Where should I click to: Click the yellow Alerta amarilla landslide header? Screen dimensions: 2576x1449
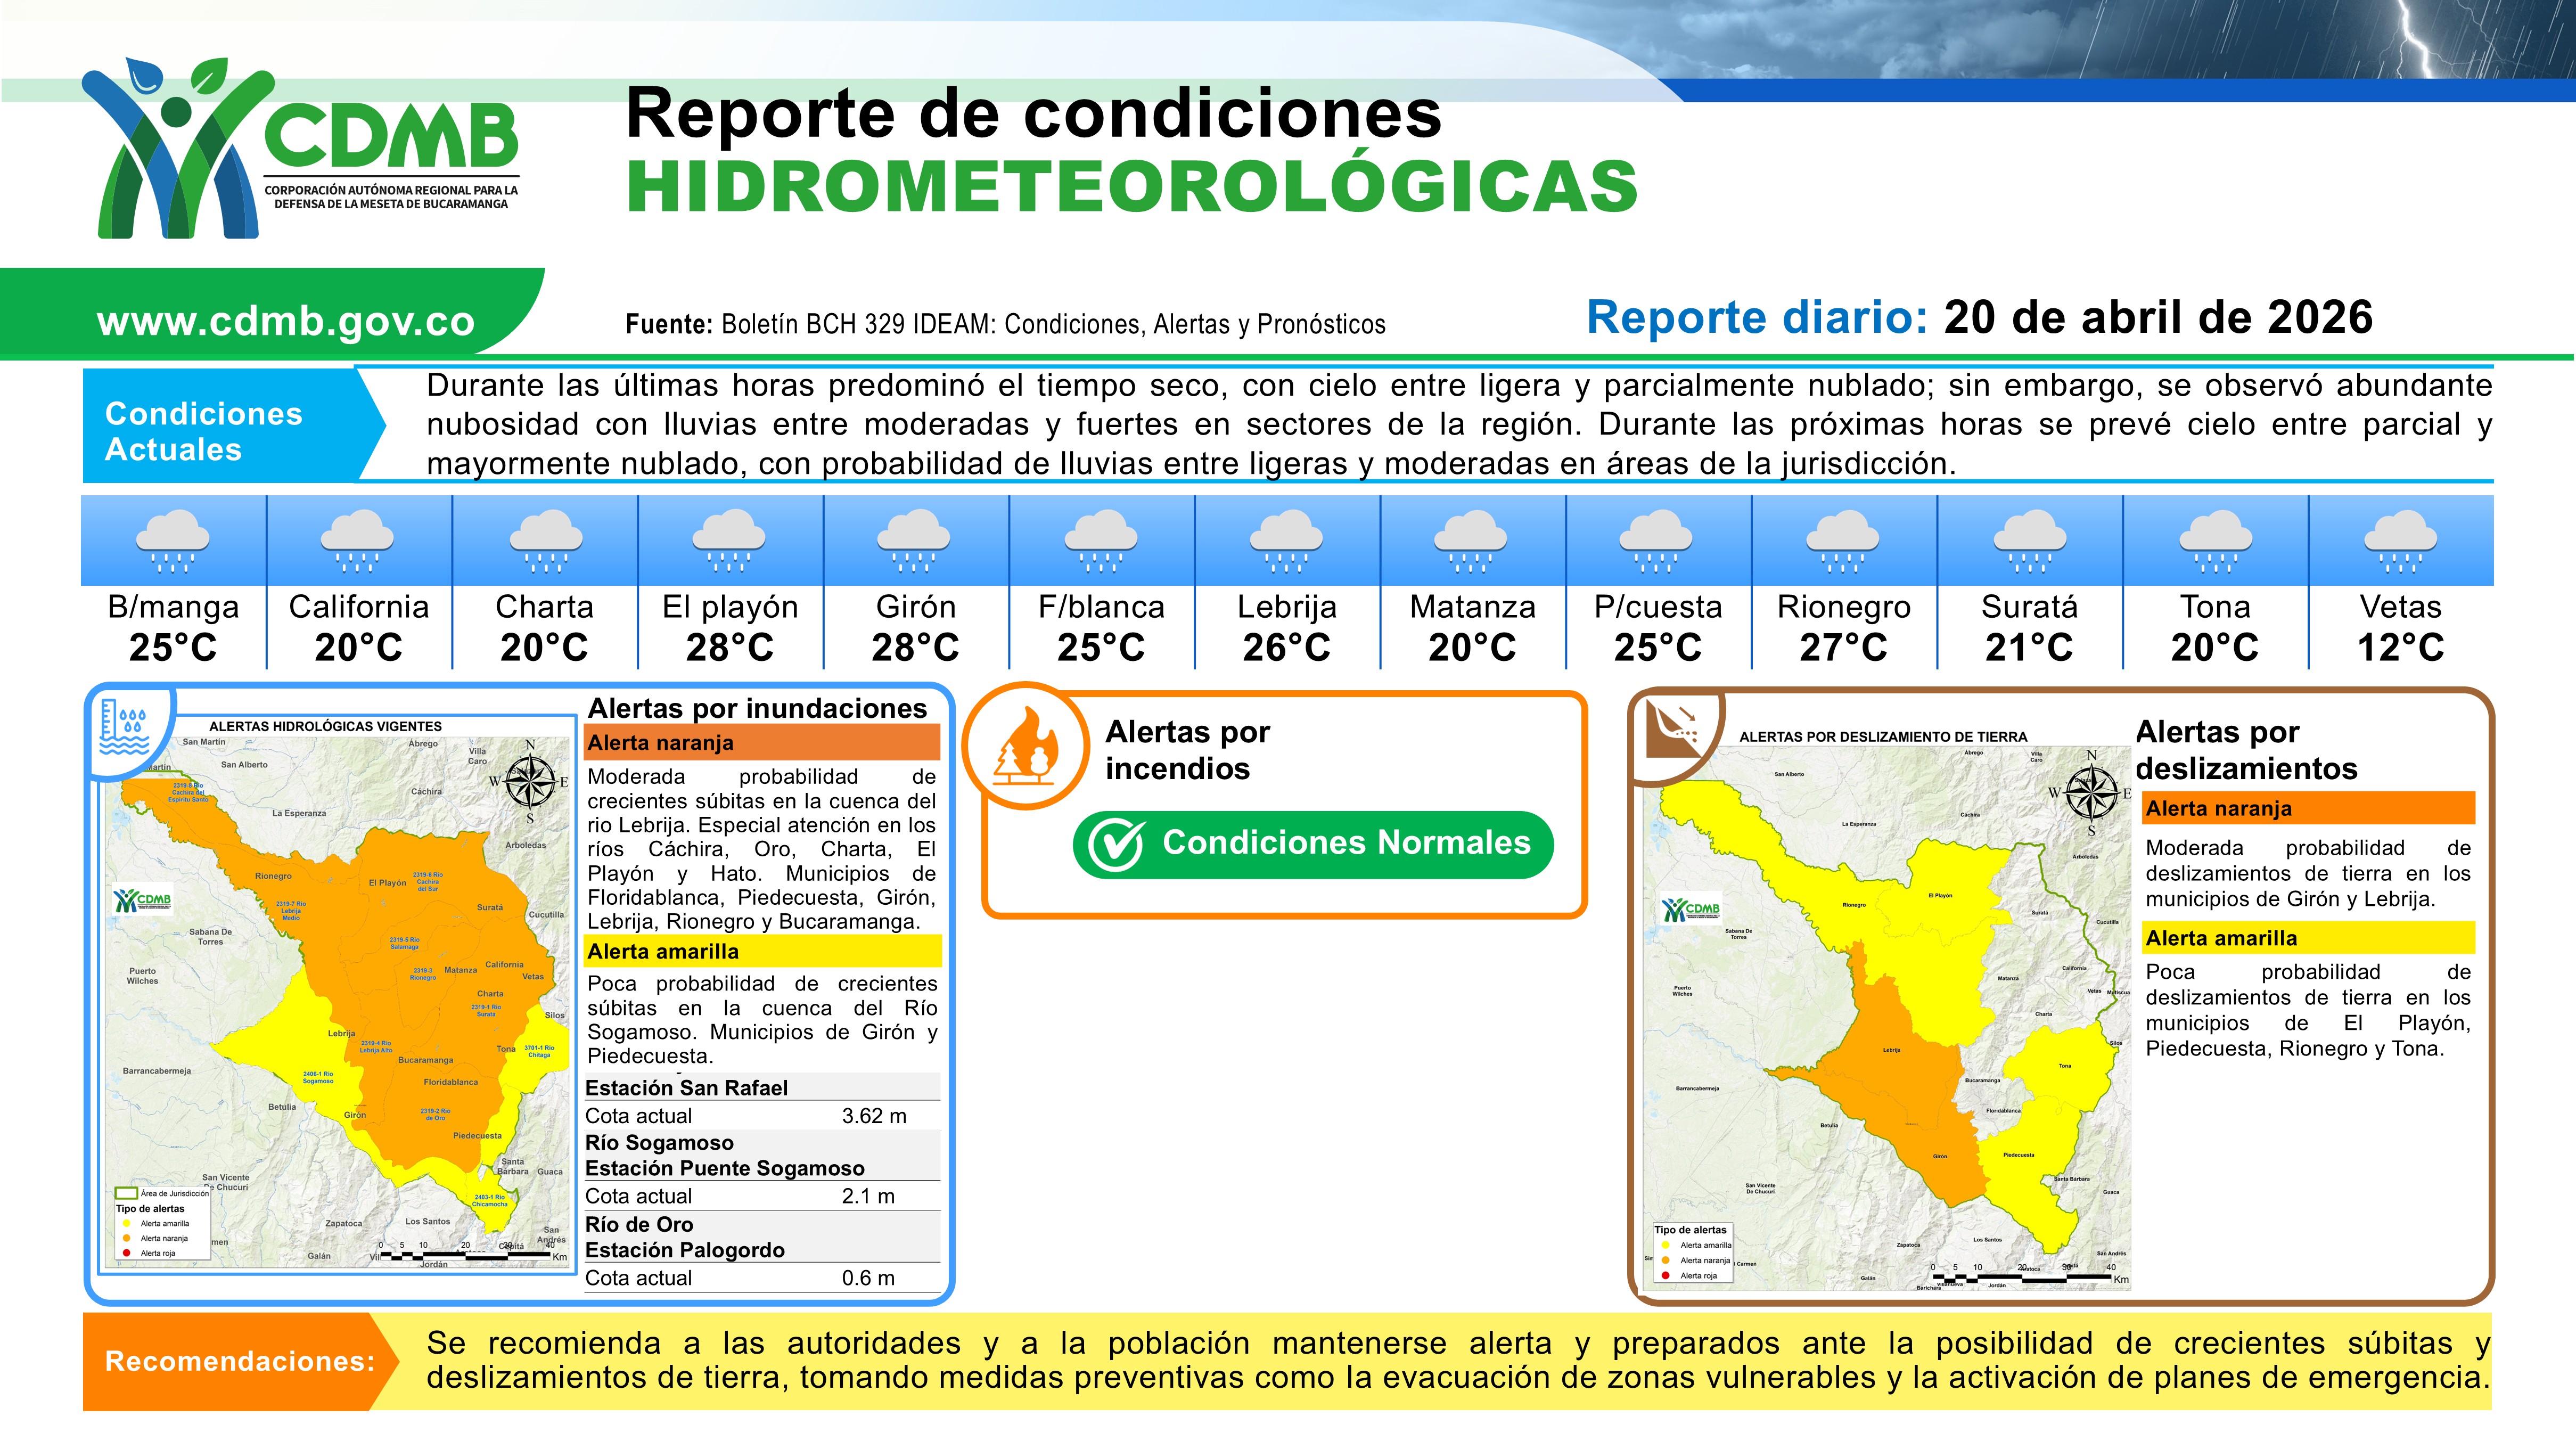[2308, 938]
